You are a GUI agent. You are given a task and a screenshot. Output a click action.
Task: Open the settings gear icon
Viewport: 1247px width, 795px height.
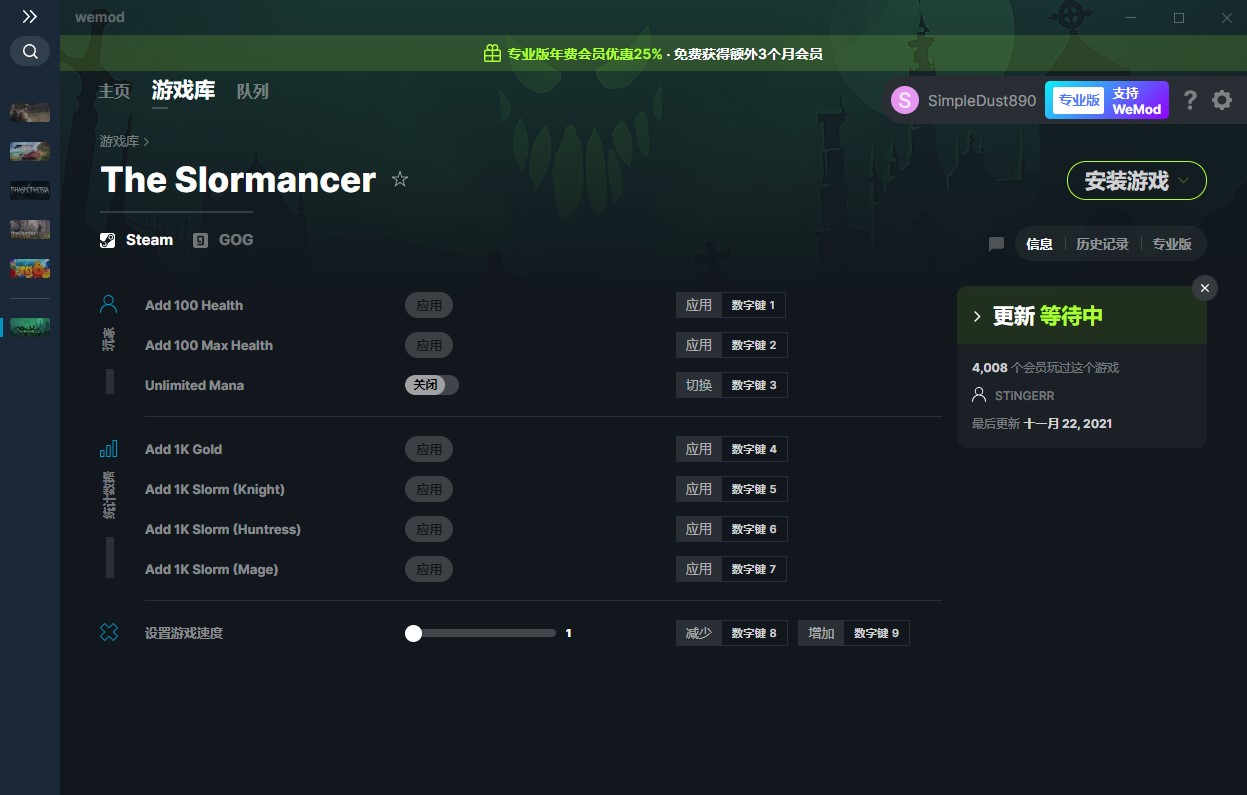click(x=1222, y=100)
